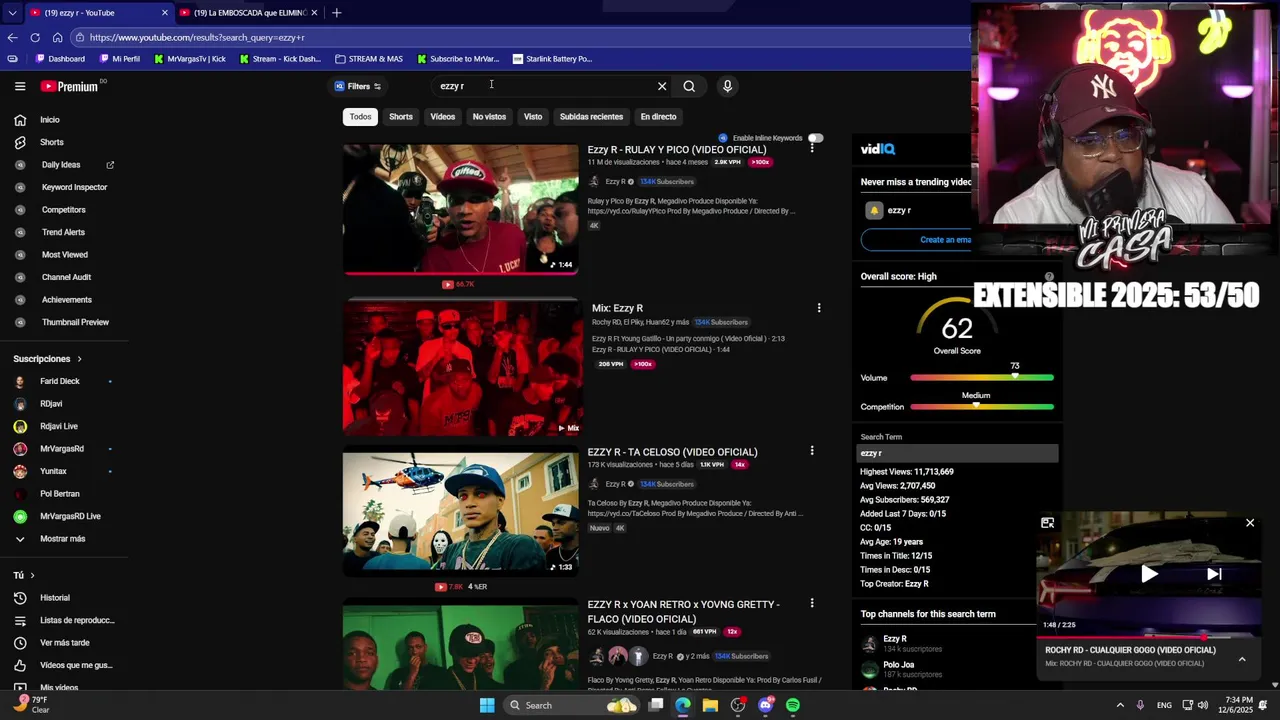Open Windows Start menu
Image resolution: width=1280 pixels, height=720 pixels.
pos(487,705)
